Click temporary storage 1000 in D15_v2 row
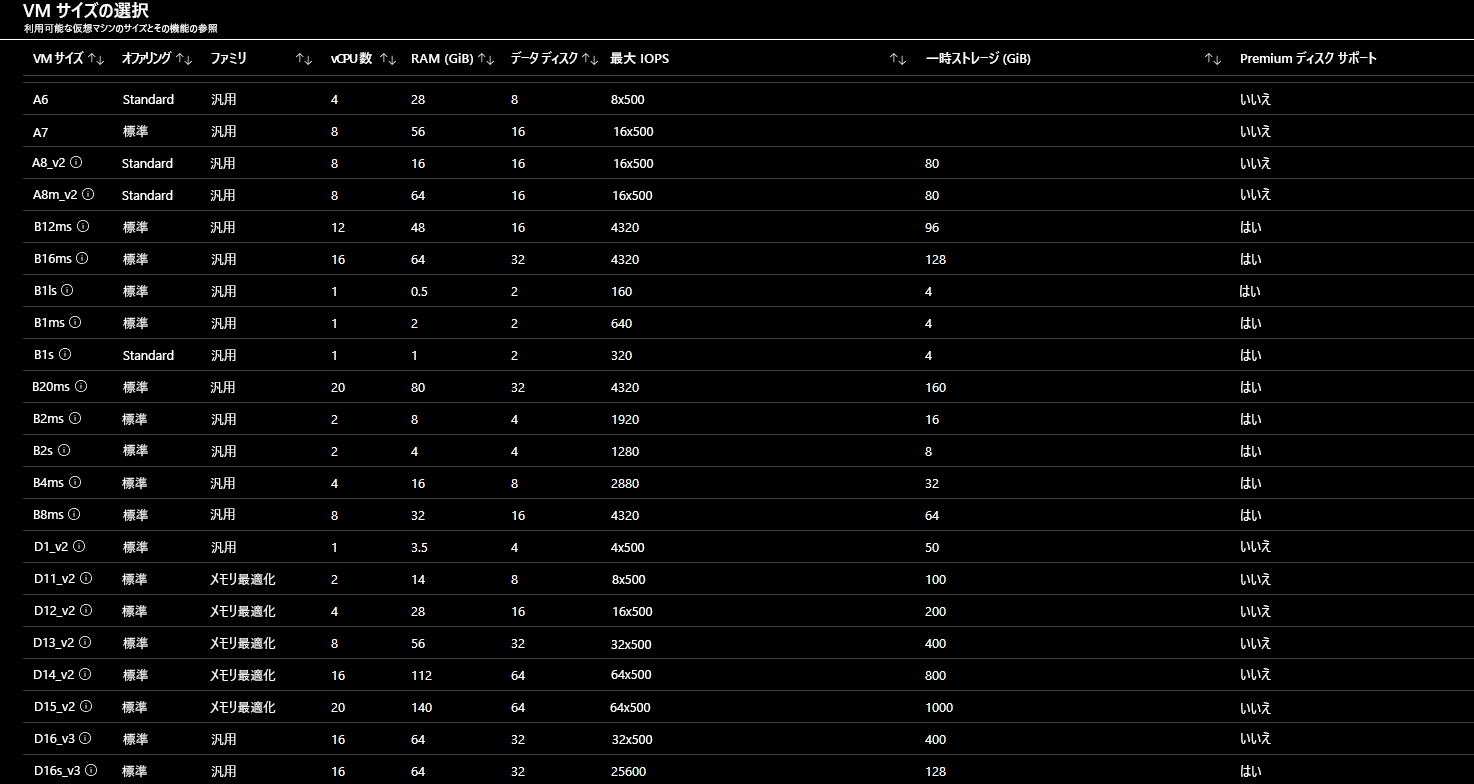 (939, 707)
